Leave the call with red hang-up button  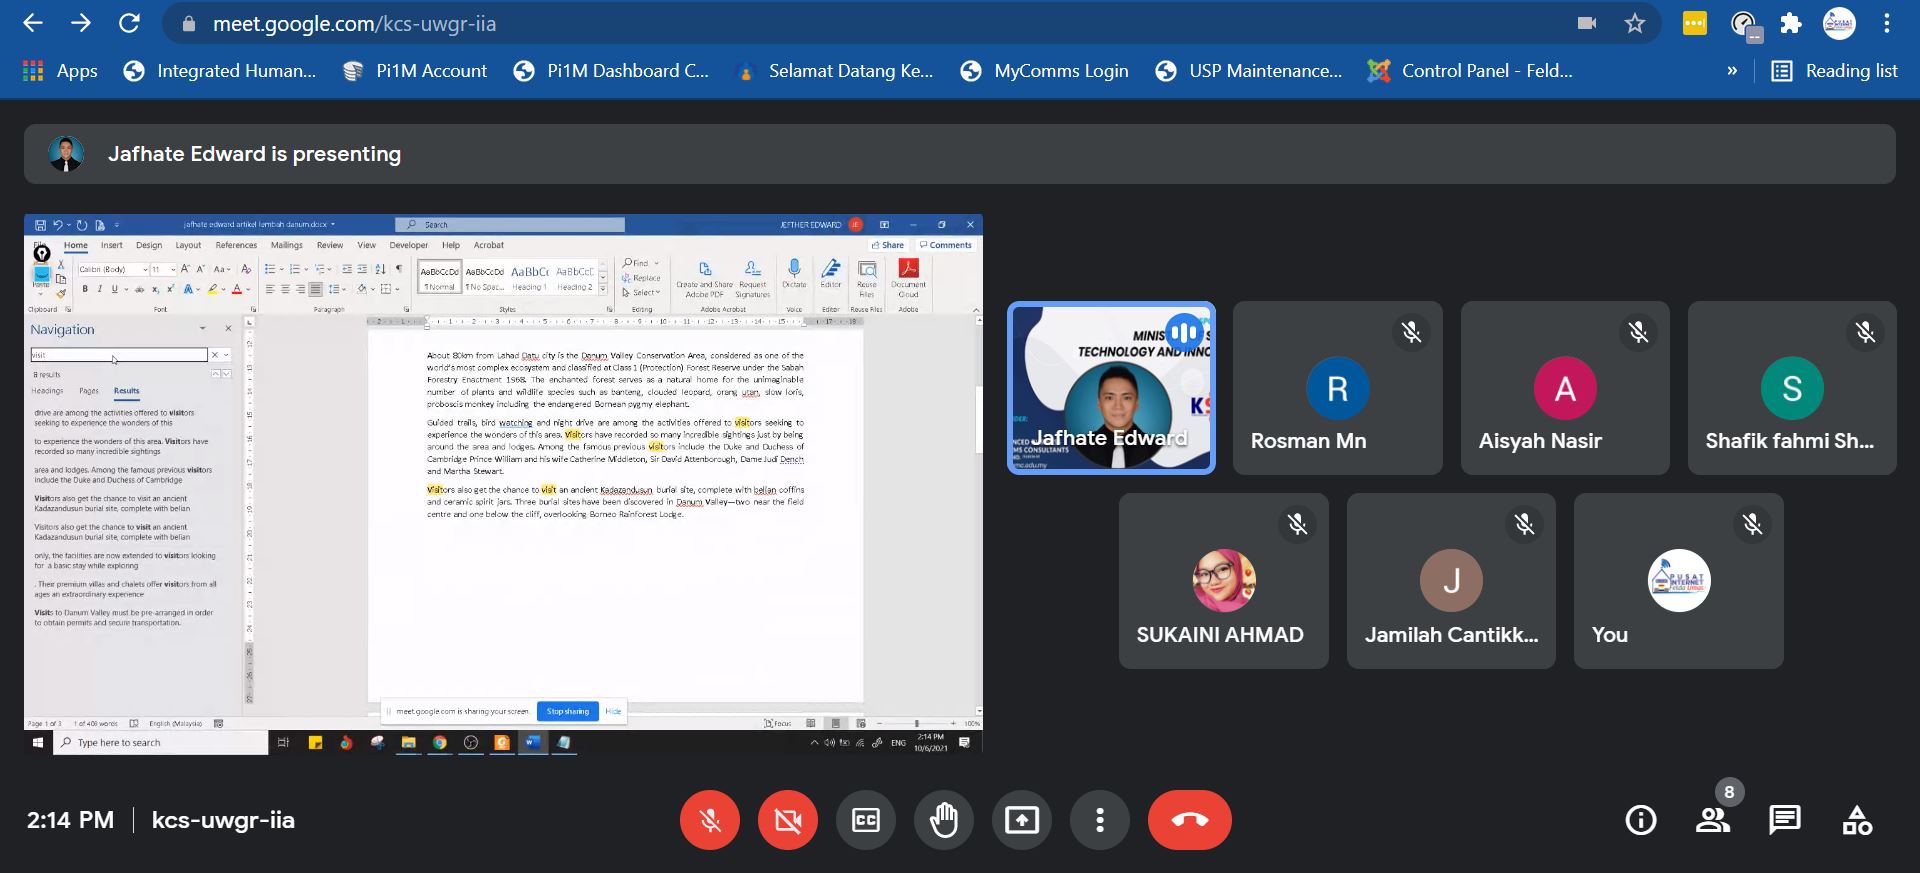point(1189,820)
